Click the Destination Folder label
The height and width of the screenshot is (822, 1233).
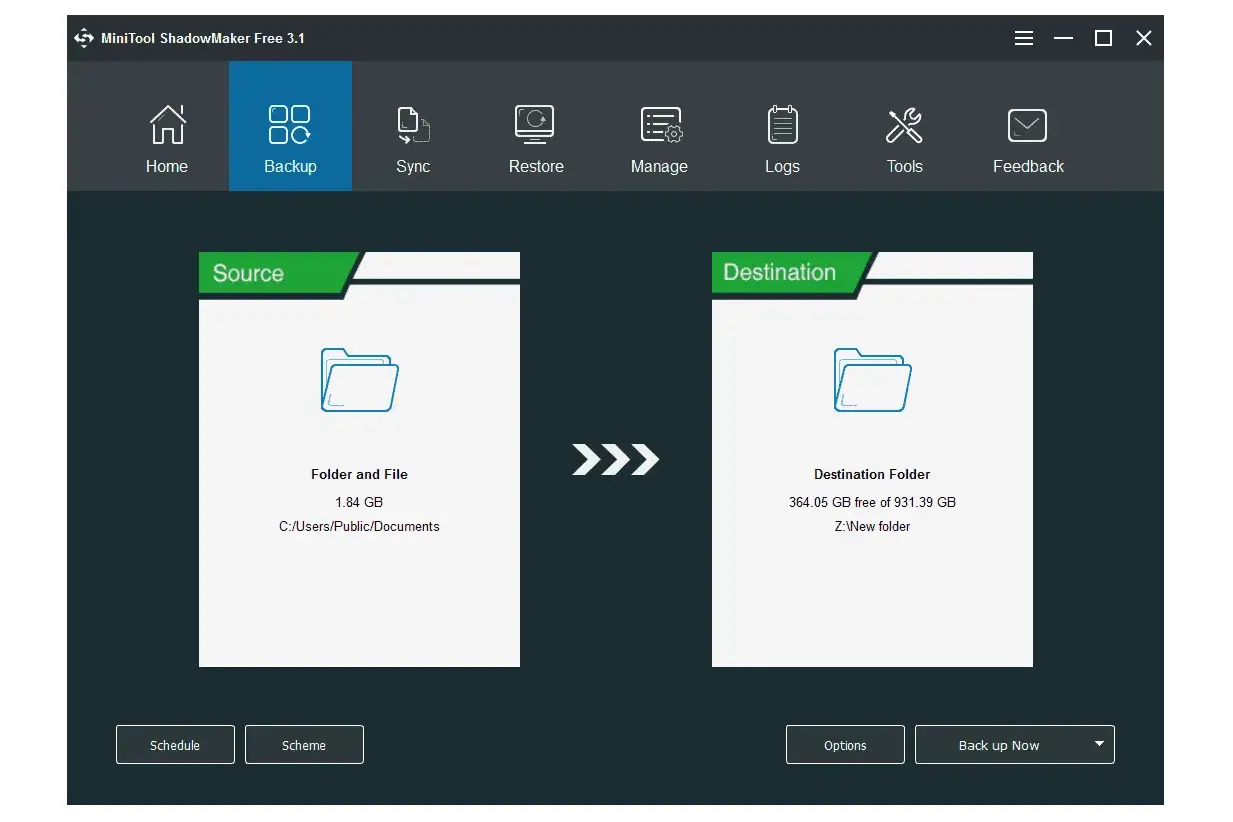point(872,474)
